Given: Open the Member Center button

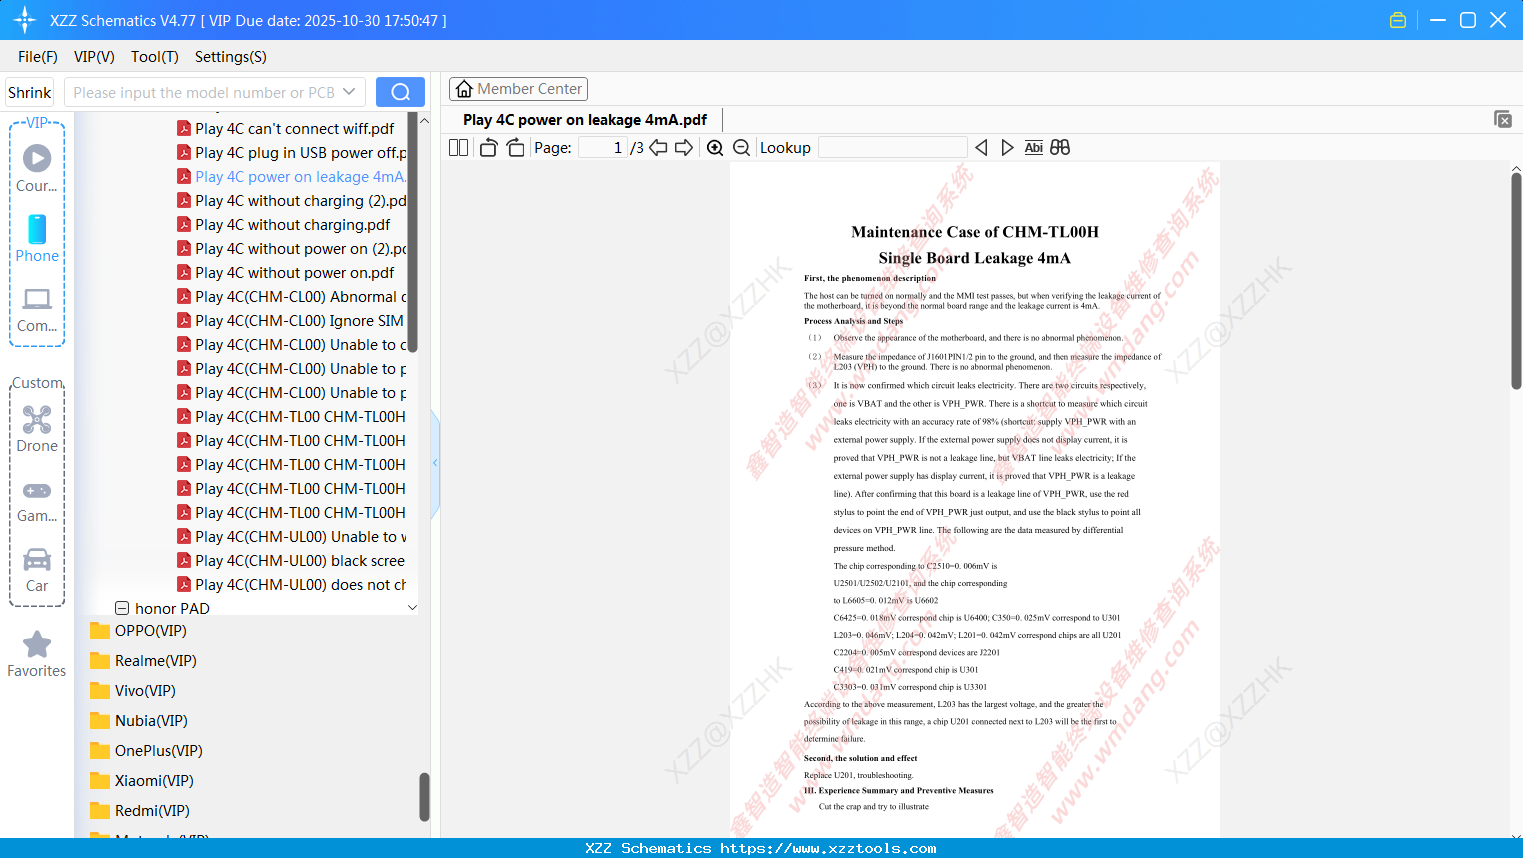Looking at the screenshot, I should pyautogui.click(x=518, y=89).
